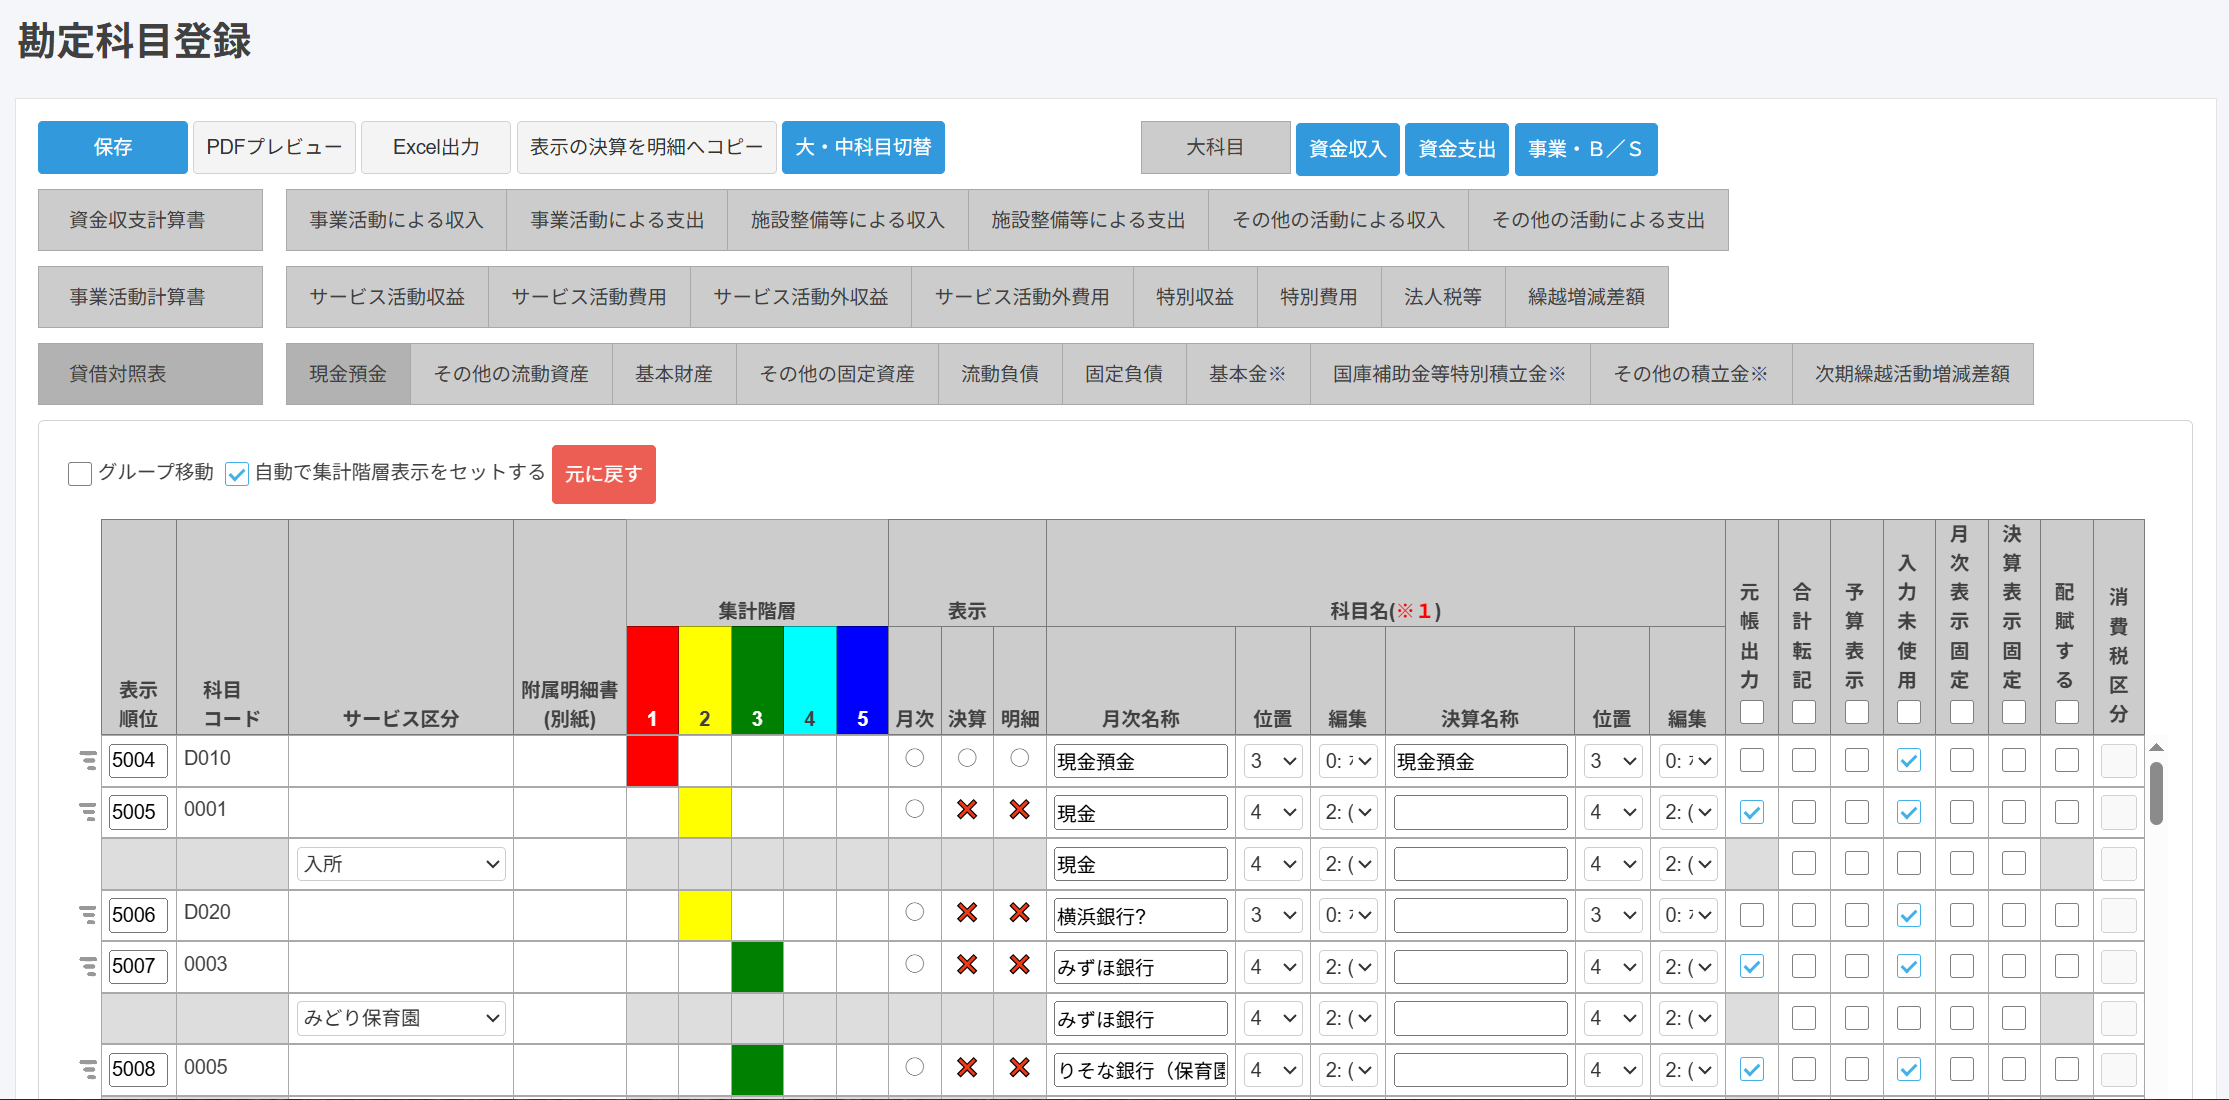Click 明細 red X in みずほ銀行 row 0003

pyautogui.click(x=1019, y=965)
